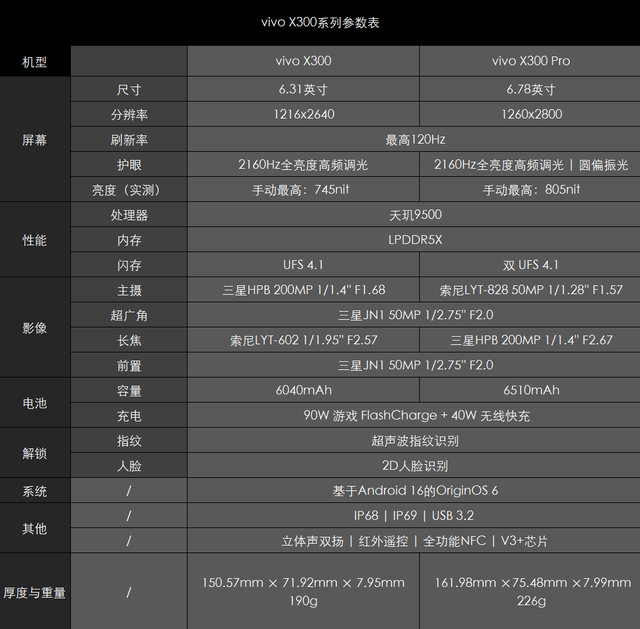Click the title 'vivo X300系列参数表'

click(x=320, y=22)
